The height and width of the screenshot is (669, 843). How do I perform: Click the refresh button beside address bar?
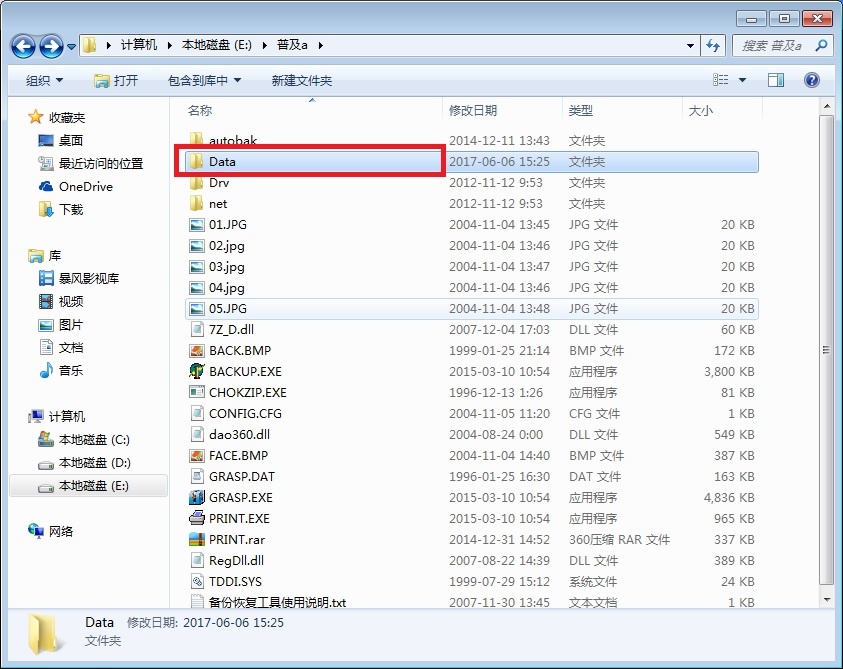click(713, 46)
